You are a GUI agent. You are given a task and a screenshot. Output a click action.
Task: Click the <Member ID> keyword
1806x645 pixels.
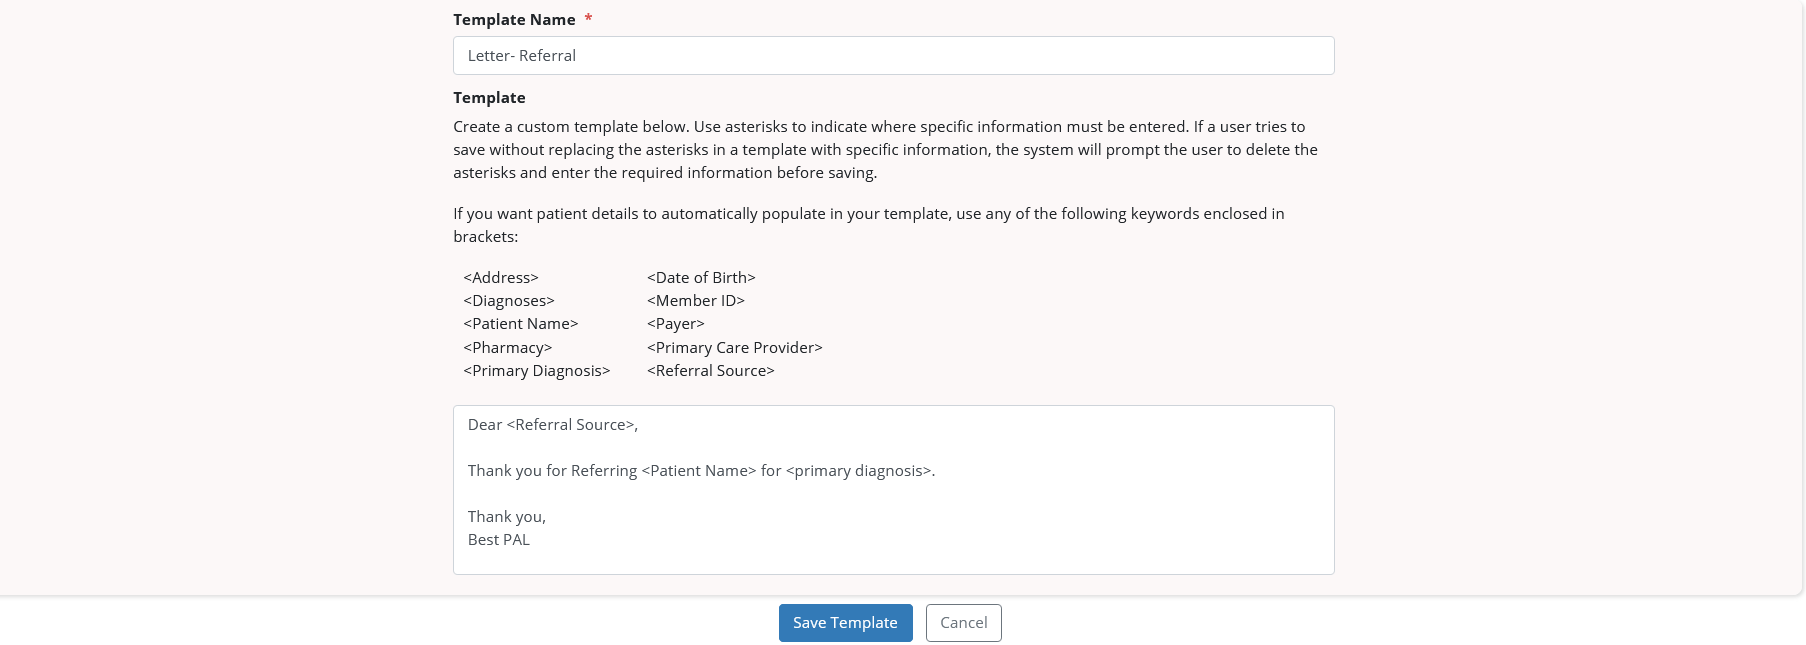point(696,301)
